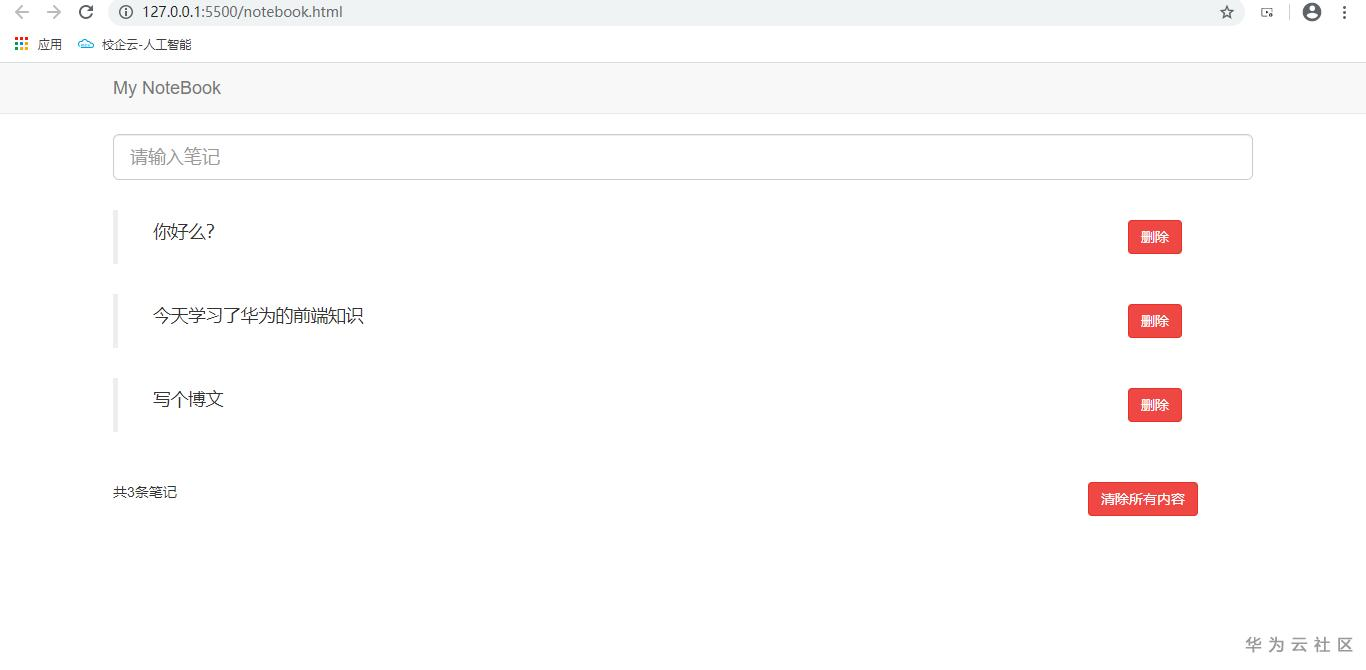
Task: Open the 校企云-人工智能 bookmark
Action: tap(135, 44)
